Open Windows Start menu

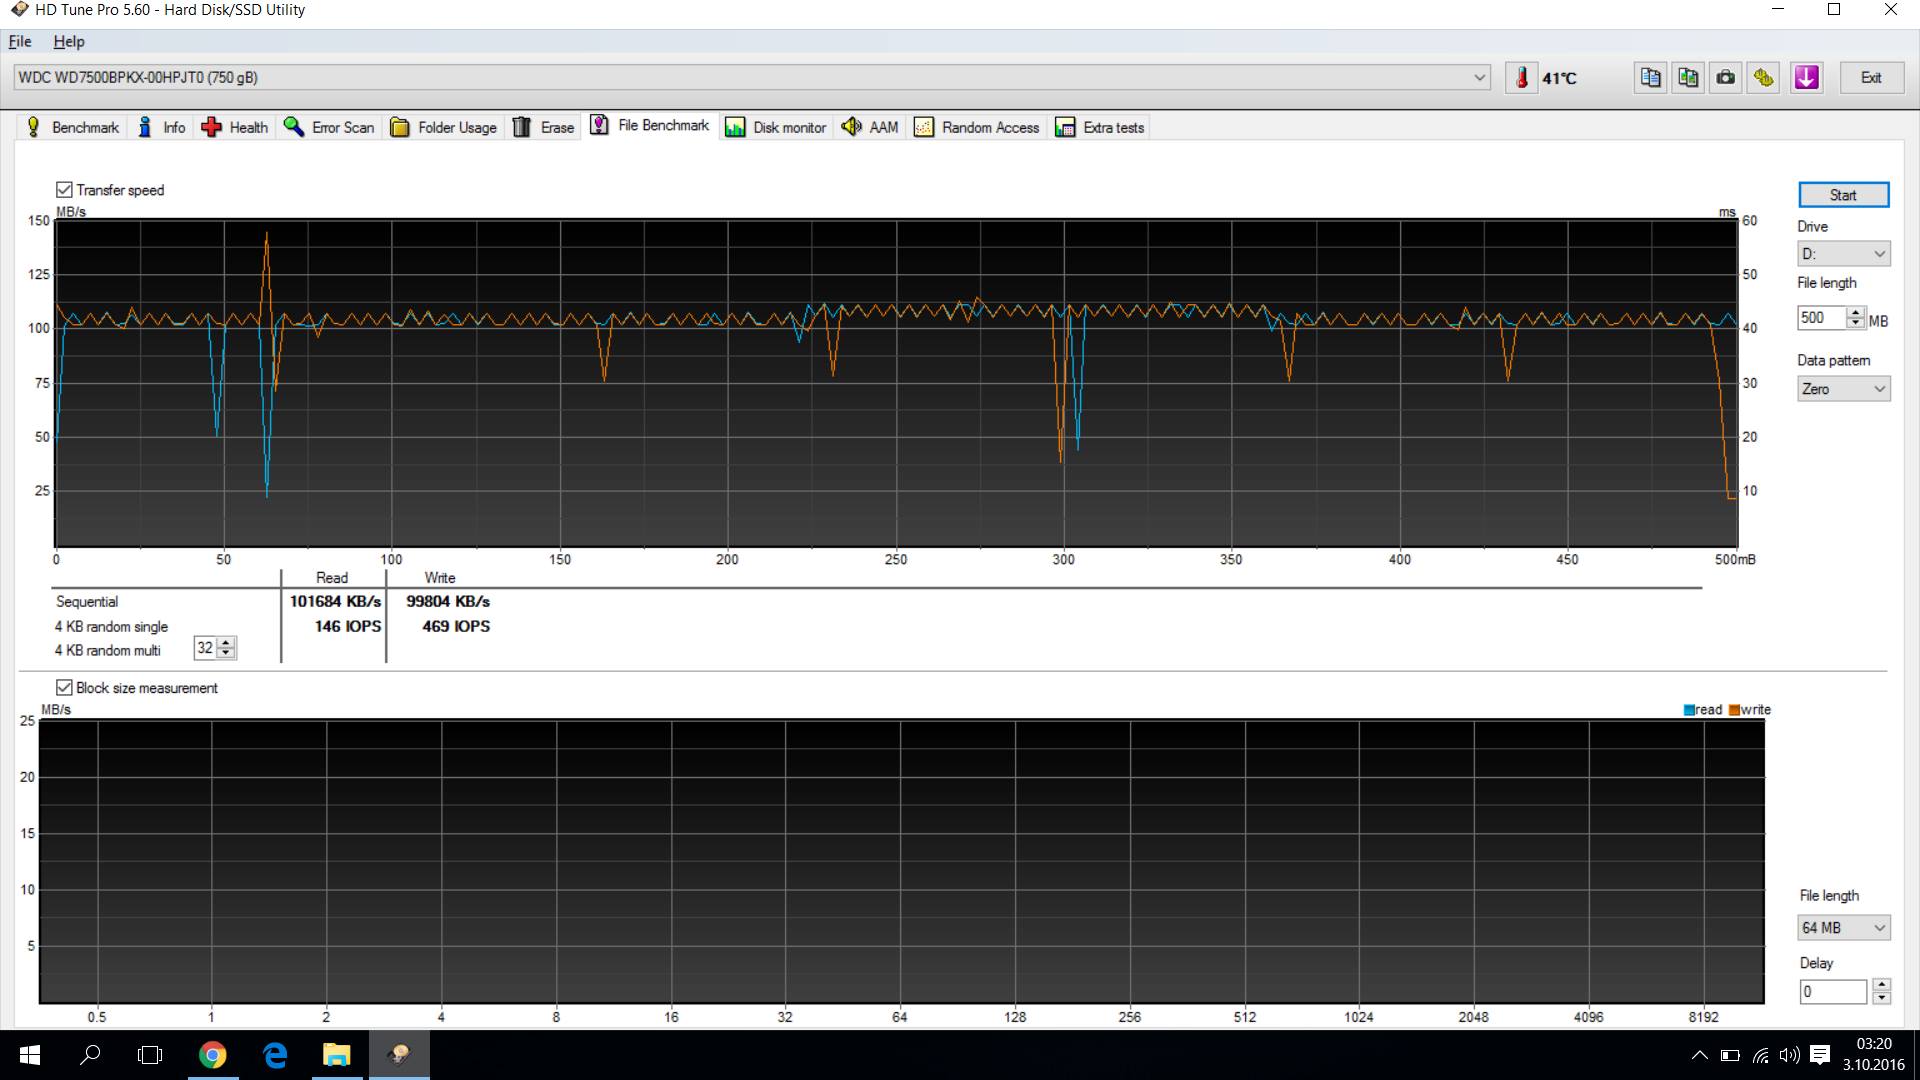pos(29,1055)
